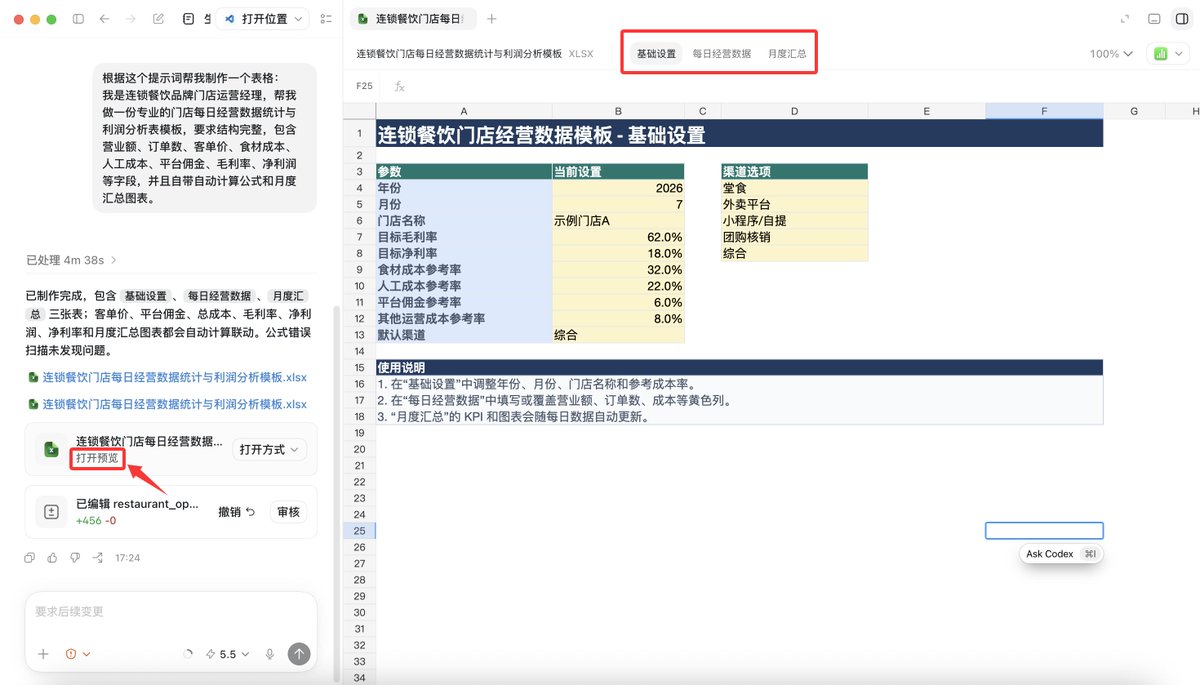Send message with the up-arrow button
Viewport: 1200px width, 685px height.
[299, 654]
